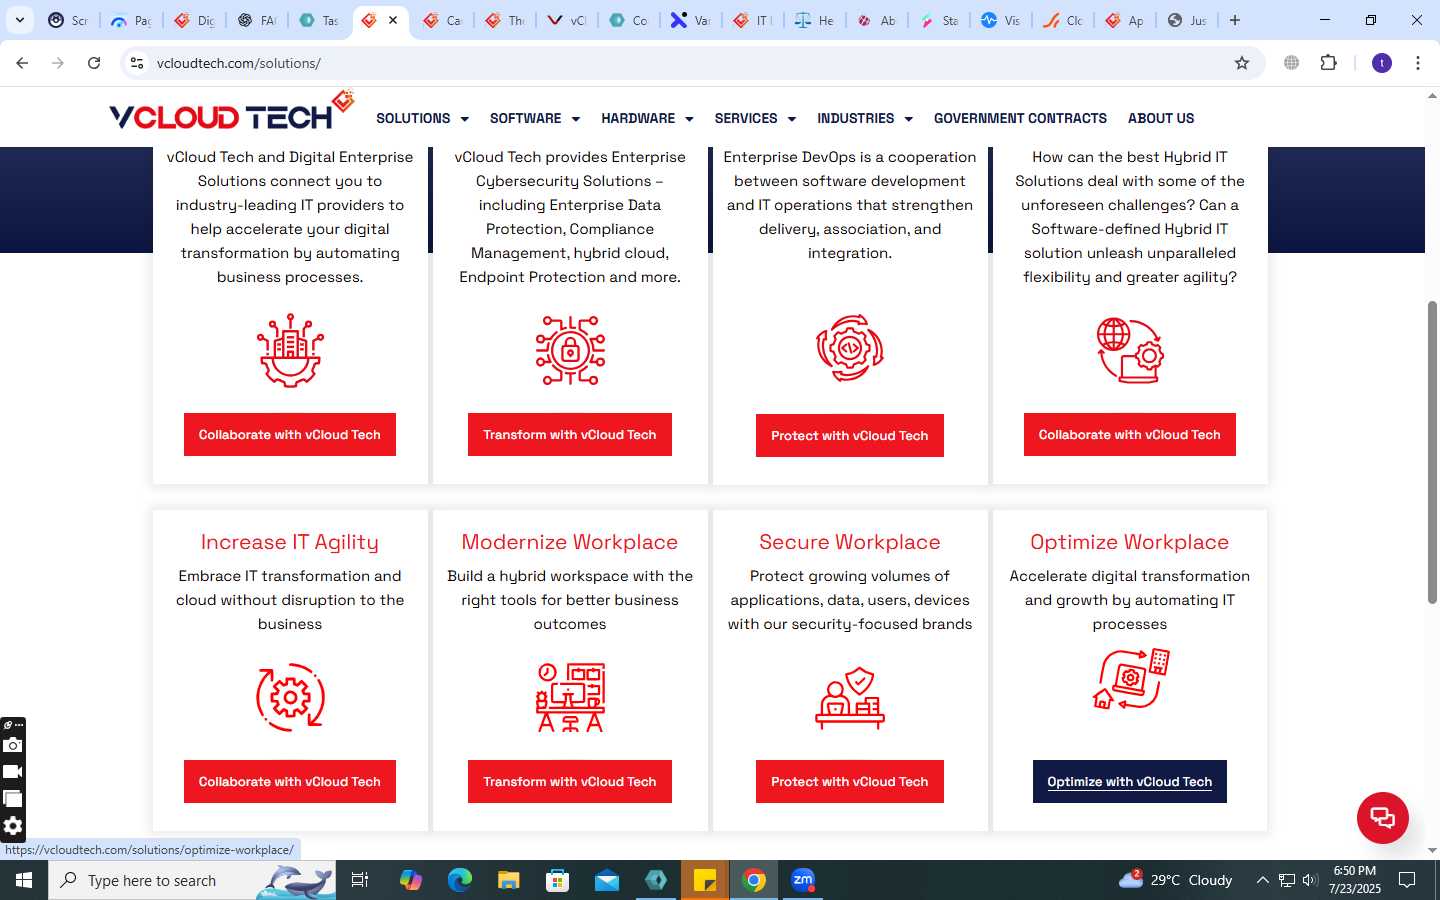Screen dimensions: 1440x900
Task: Click the Hybrid IT globe laptop icon
Action: click(1130, 350)
